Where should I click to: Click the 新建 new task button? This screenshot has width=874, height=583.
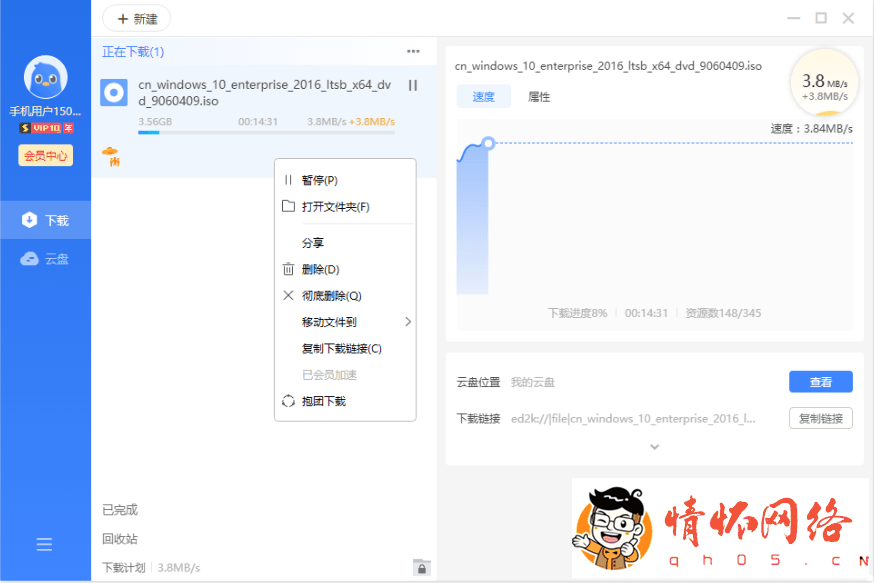click(x=137, y=19)
